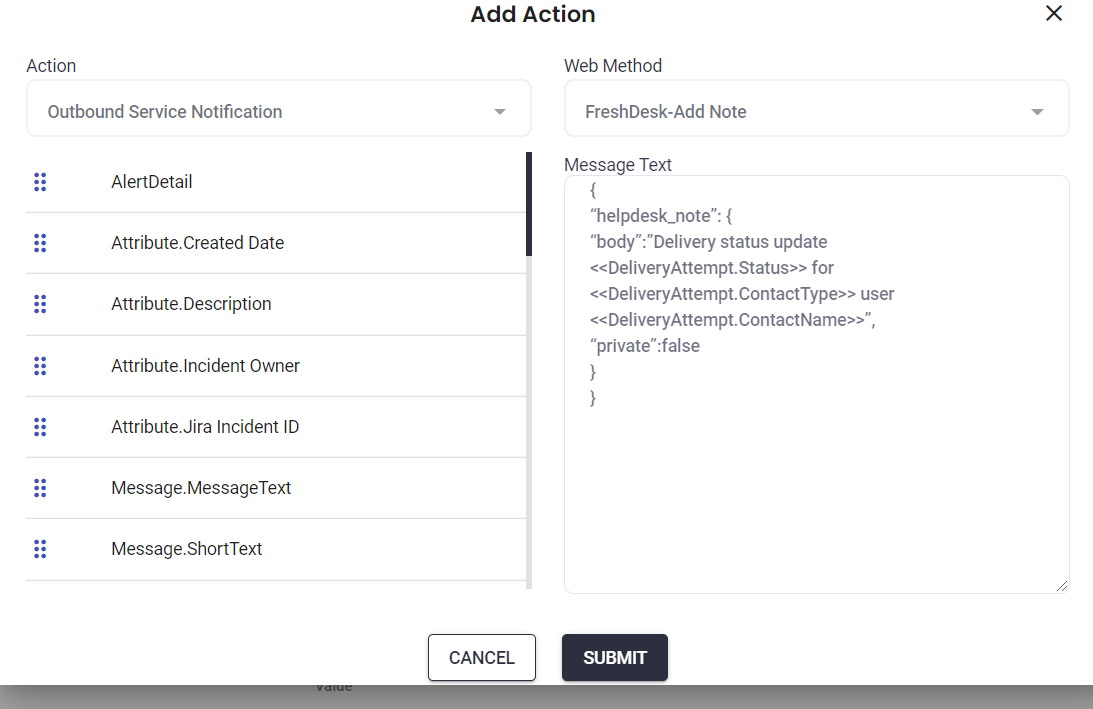Viewport: 1093px width, 709px height.
Task: Click drag handle next to Attribute.Created Date
Action: (40, 243)
